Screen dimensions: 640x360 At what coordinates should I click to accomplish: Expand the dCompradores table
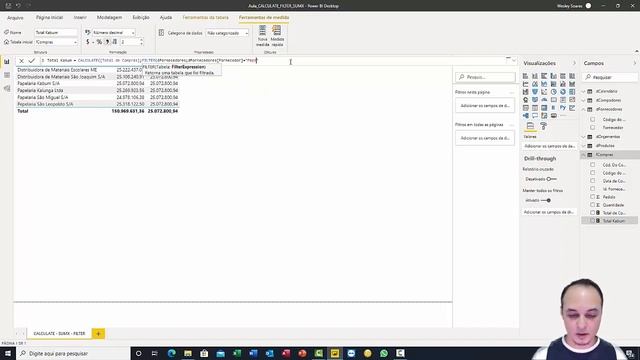584,100
